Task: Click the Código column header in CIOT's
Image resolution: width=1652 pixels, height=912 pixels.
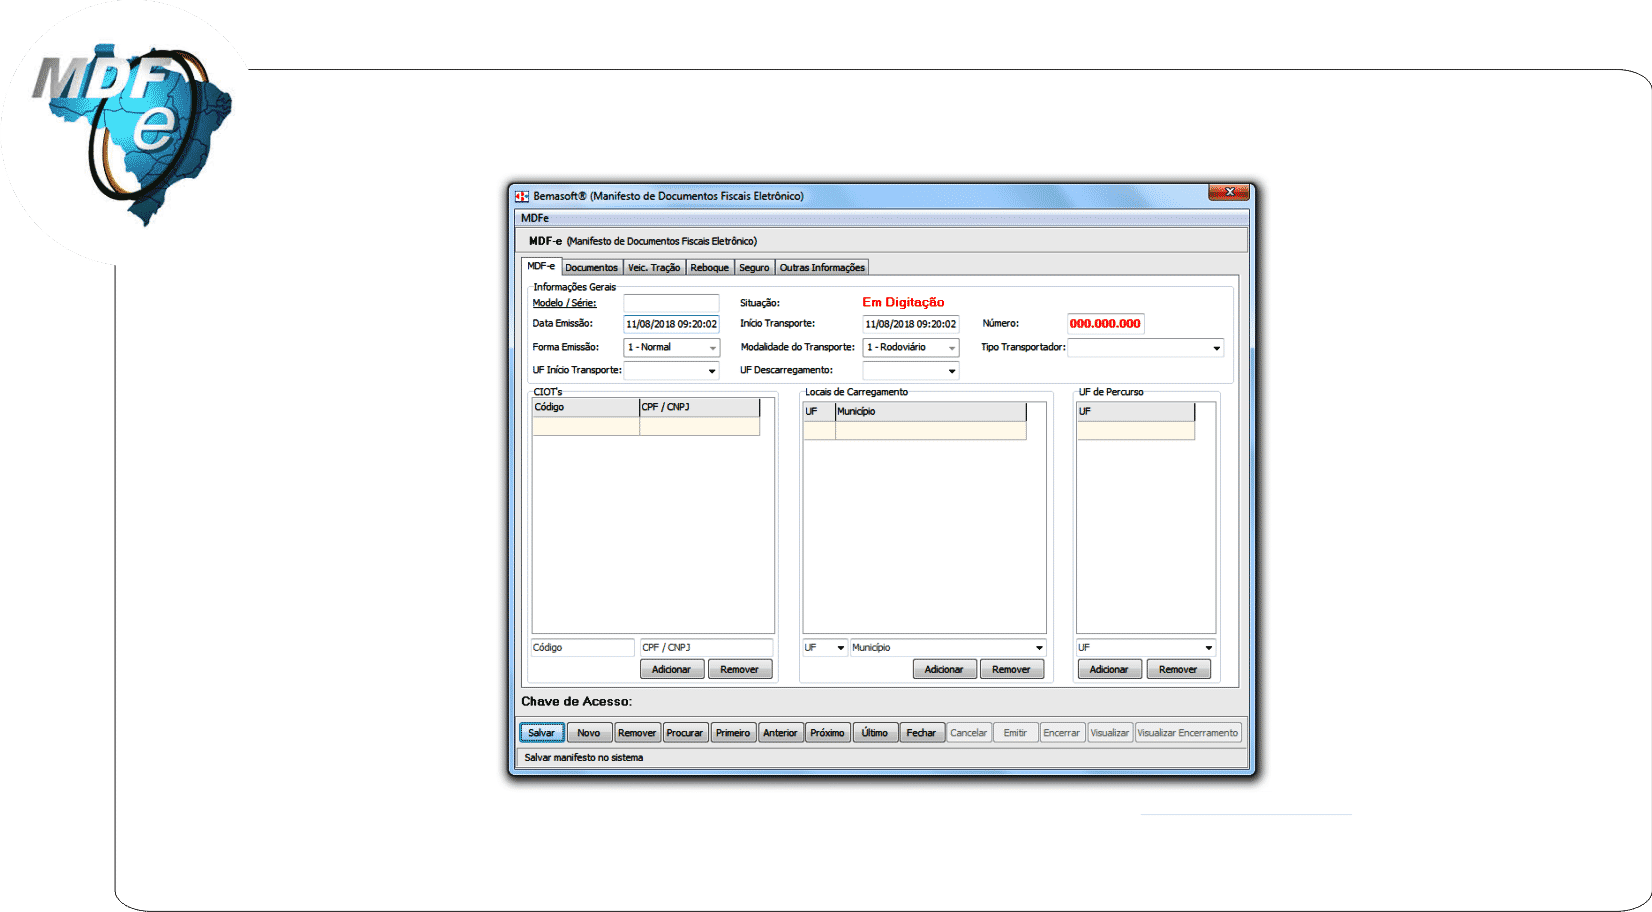Action: coord(586,407)
